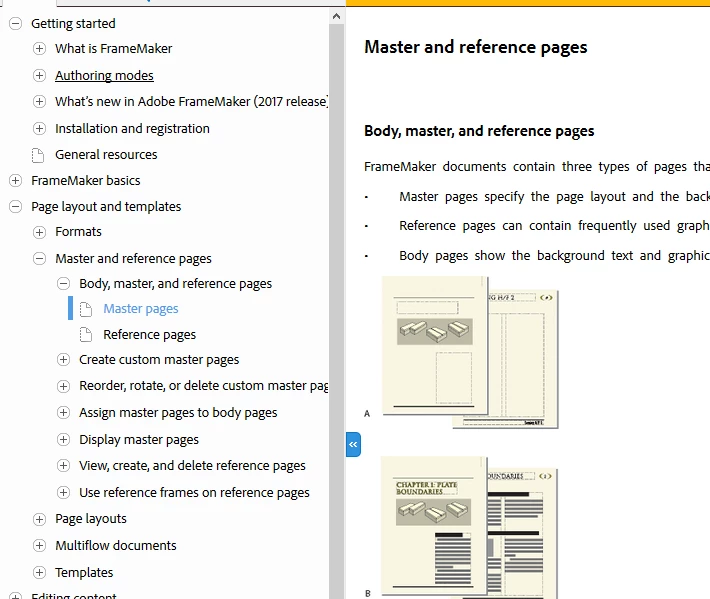The height and width of the screenshot is (599, 710).
Task: Click body pages illustration labeled B
Action: point(469,528)
